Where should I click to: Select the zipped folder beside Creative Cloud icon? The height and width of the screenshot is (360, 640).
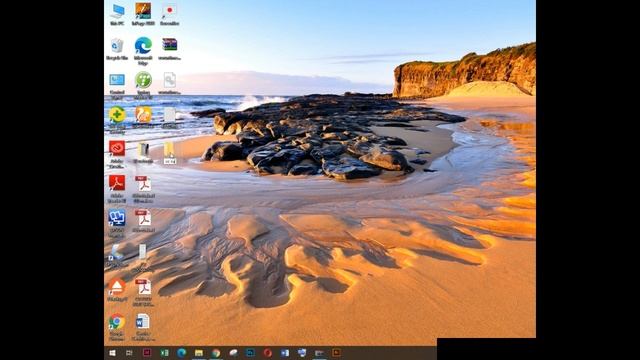[143, 152]
